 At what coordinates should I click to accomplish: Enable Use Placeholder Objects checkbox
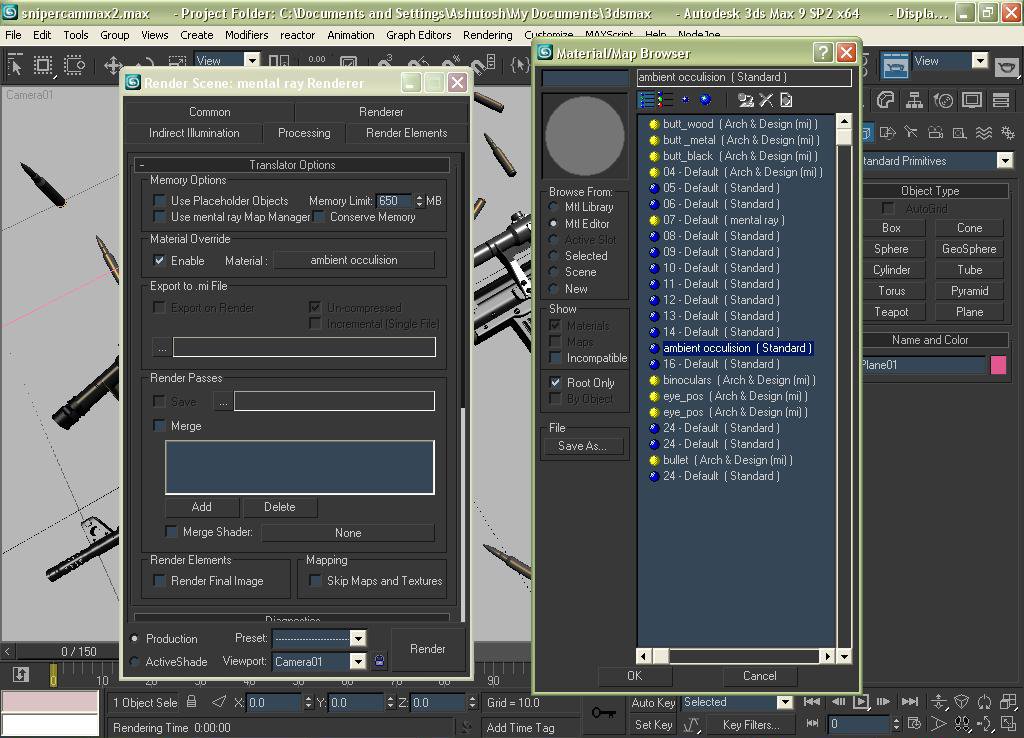pyautogui.click(x=159, y=200)
